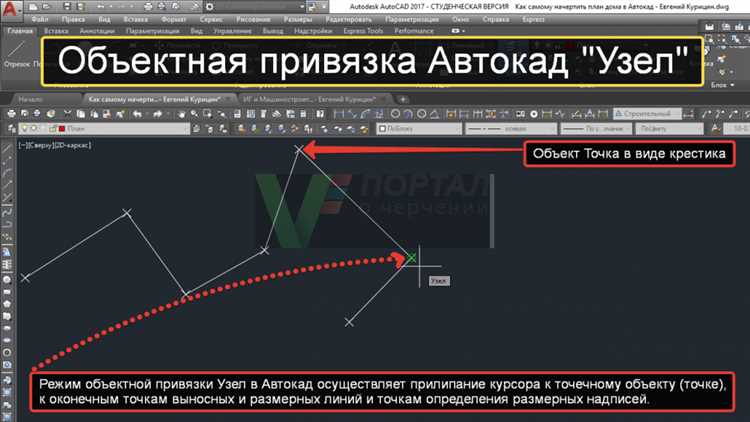Image resolution: width=750 pixels, height=422 pixels.
Task: Switch to the Главная ribbon tab
Action: [x=20, y=31]
